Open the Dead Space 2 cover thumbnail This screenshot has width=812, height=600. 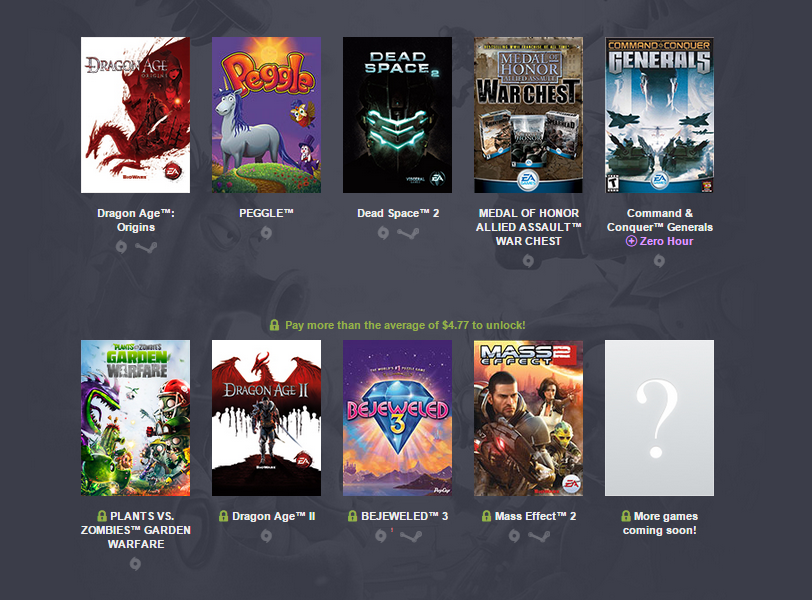pos(397,115)
